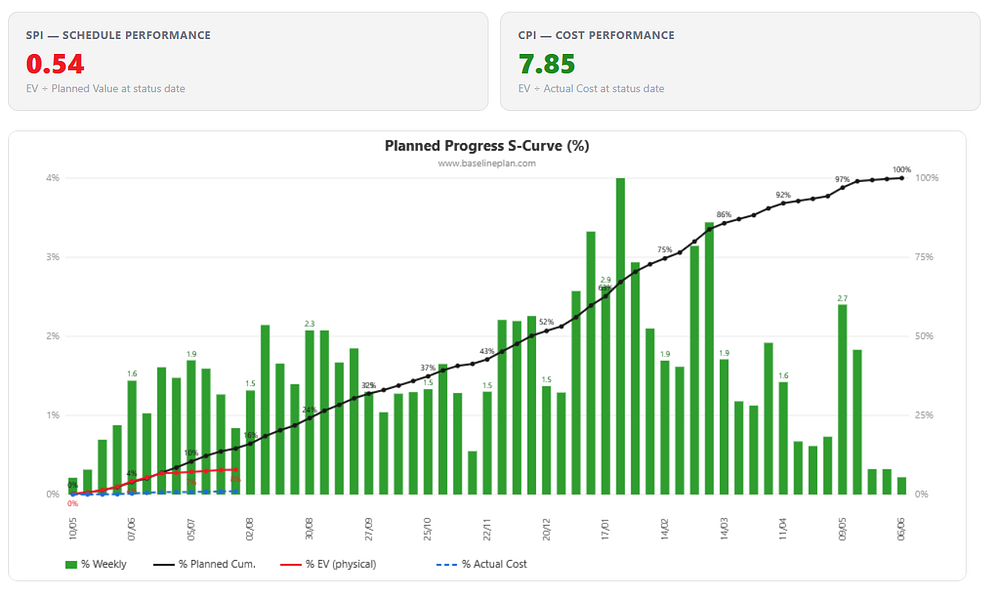
Task: Click the 27/09 date on the x-axis
Action: 369,529
